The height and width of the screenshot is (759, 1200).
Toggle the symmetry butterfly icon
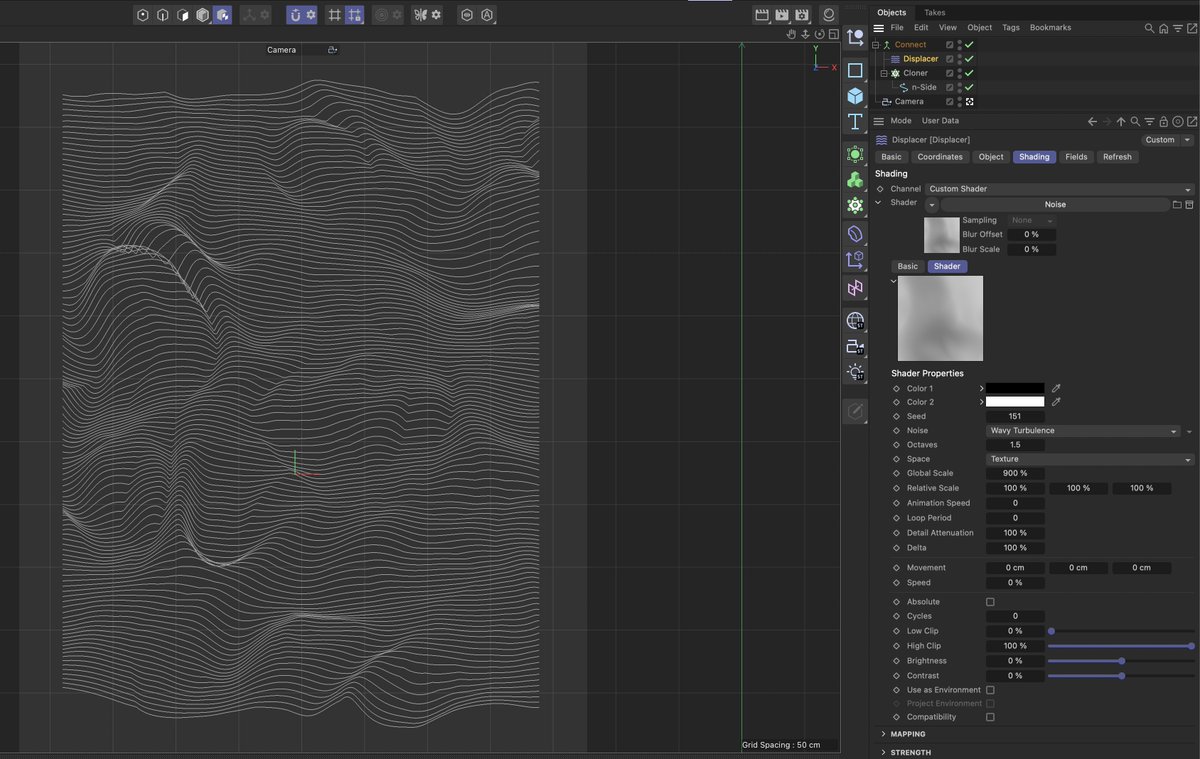tap(420, 15)
